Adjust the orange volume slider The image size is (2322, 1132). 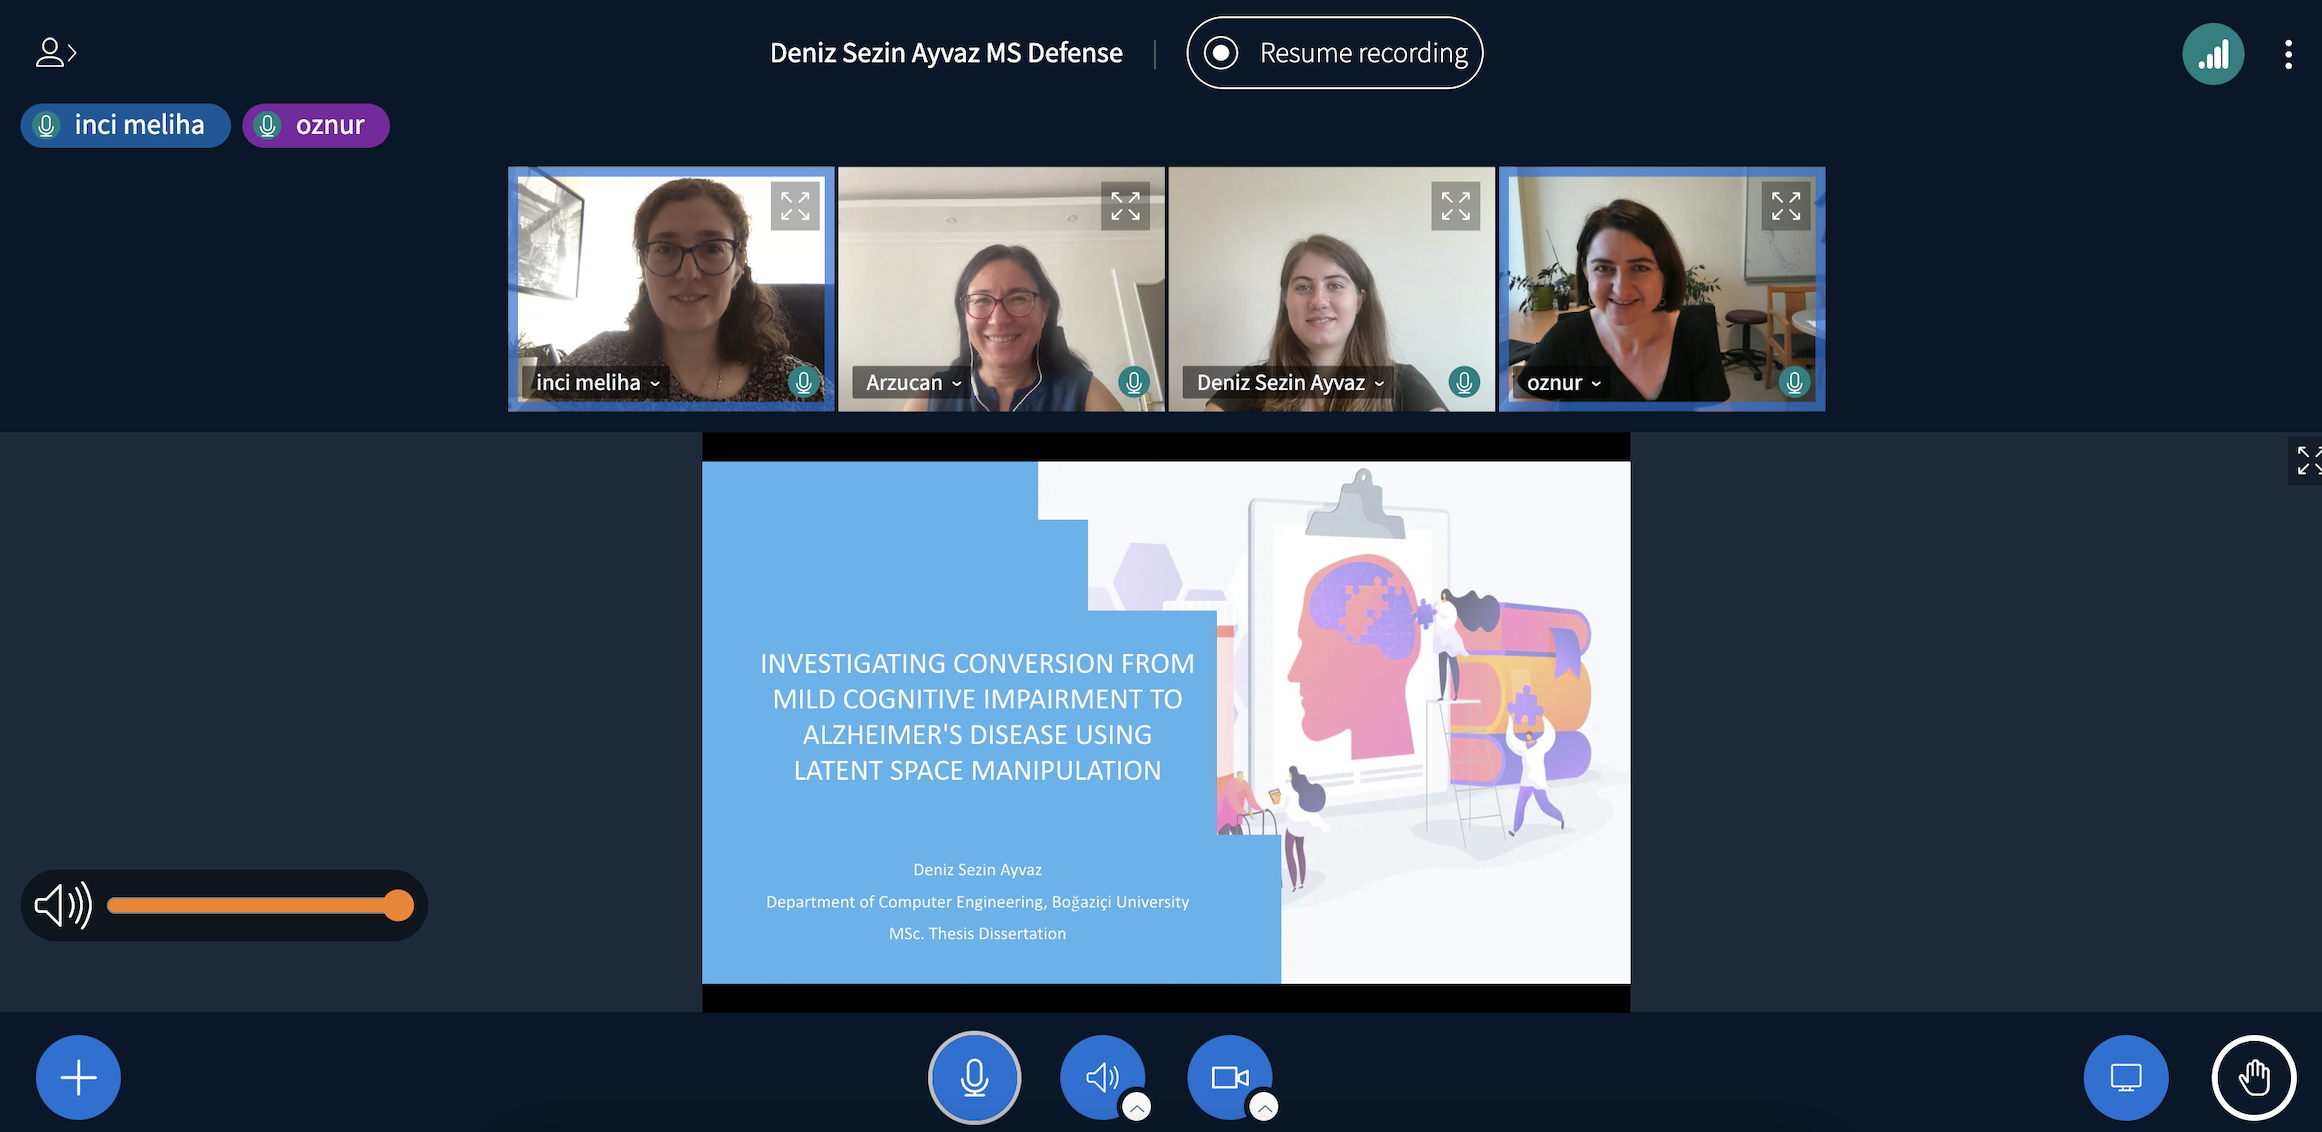(398, 905)
